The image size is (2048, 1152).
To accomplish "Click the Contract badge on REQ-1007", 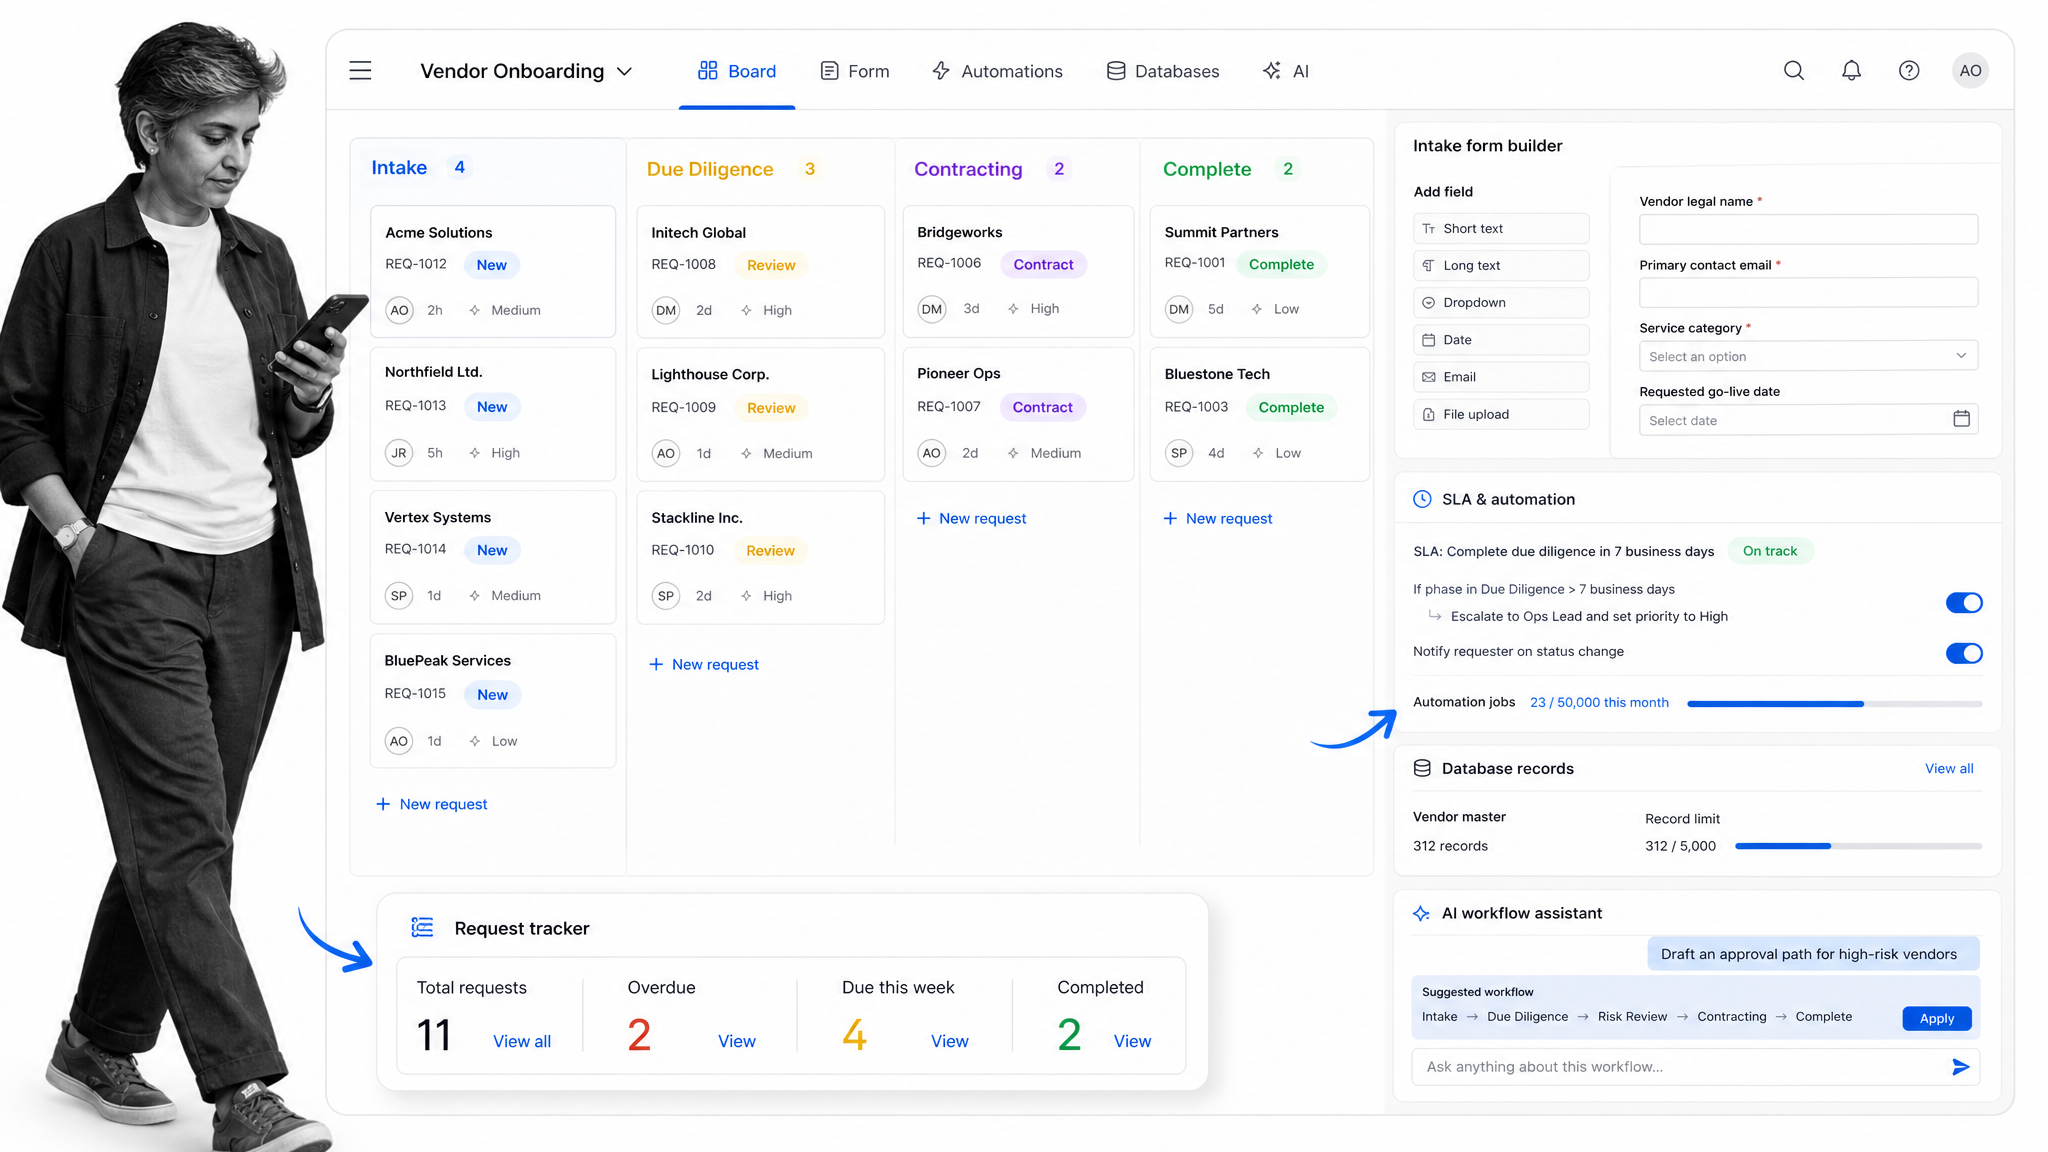I will [x=1042, y=407].
